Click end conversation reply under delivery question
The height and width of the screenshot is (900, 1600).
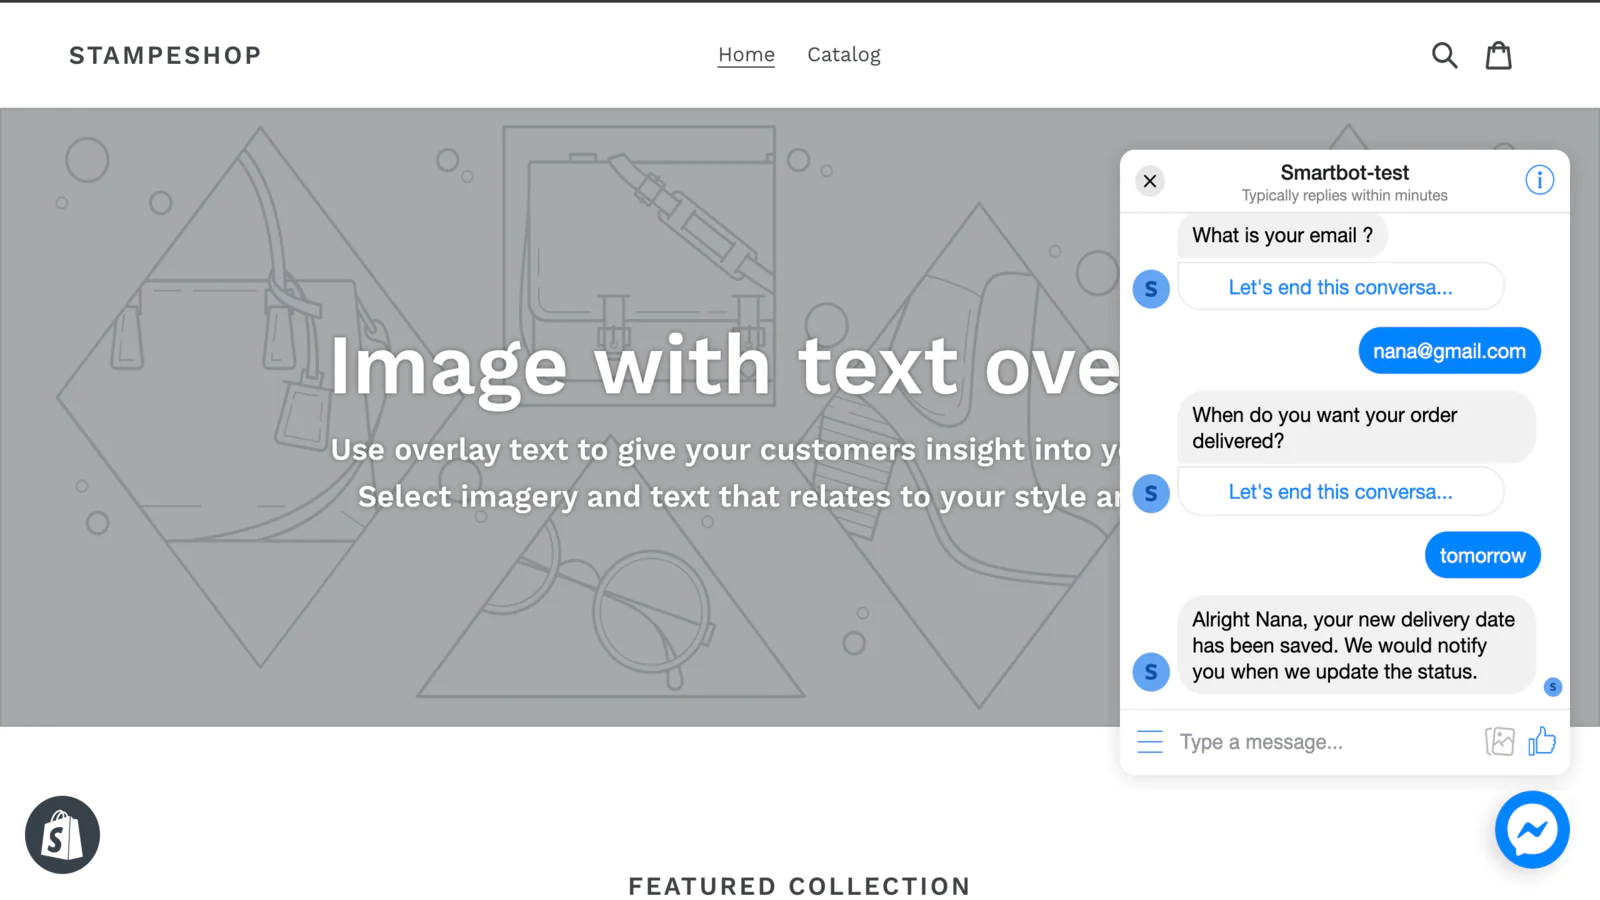(x=1340, y=492)
